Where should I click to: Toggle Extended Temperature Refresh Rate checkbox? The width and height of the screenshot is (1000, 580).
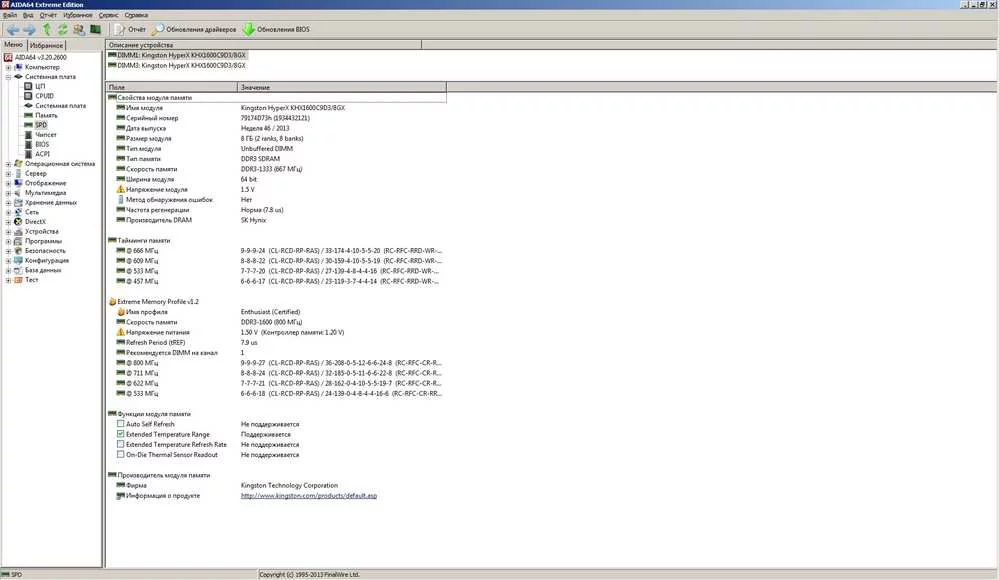[x=121, y=444]
